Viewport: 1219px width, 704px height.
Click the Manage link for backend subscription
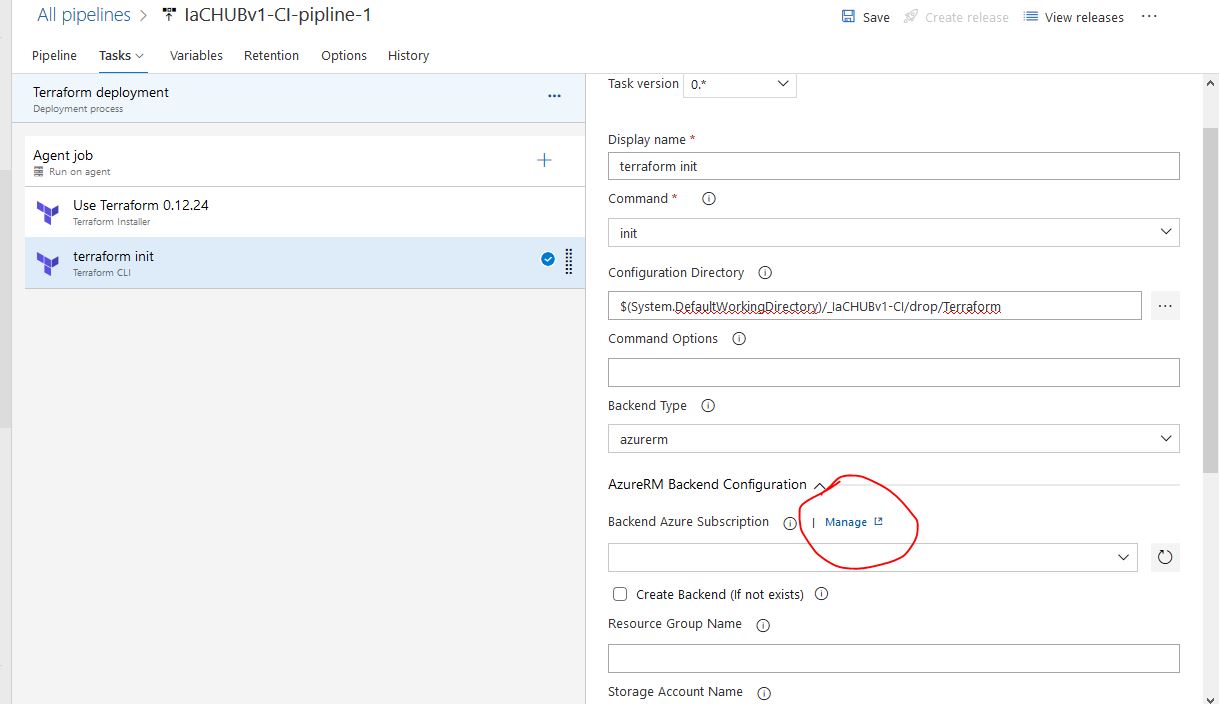pos(847,521)
